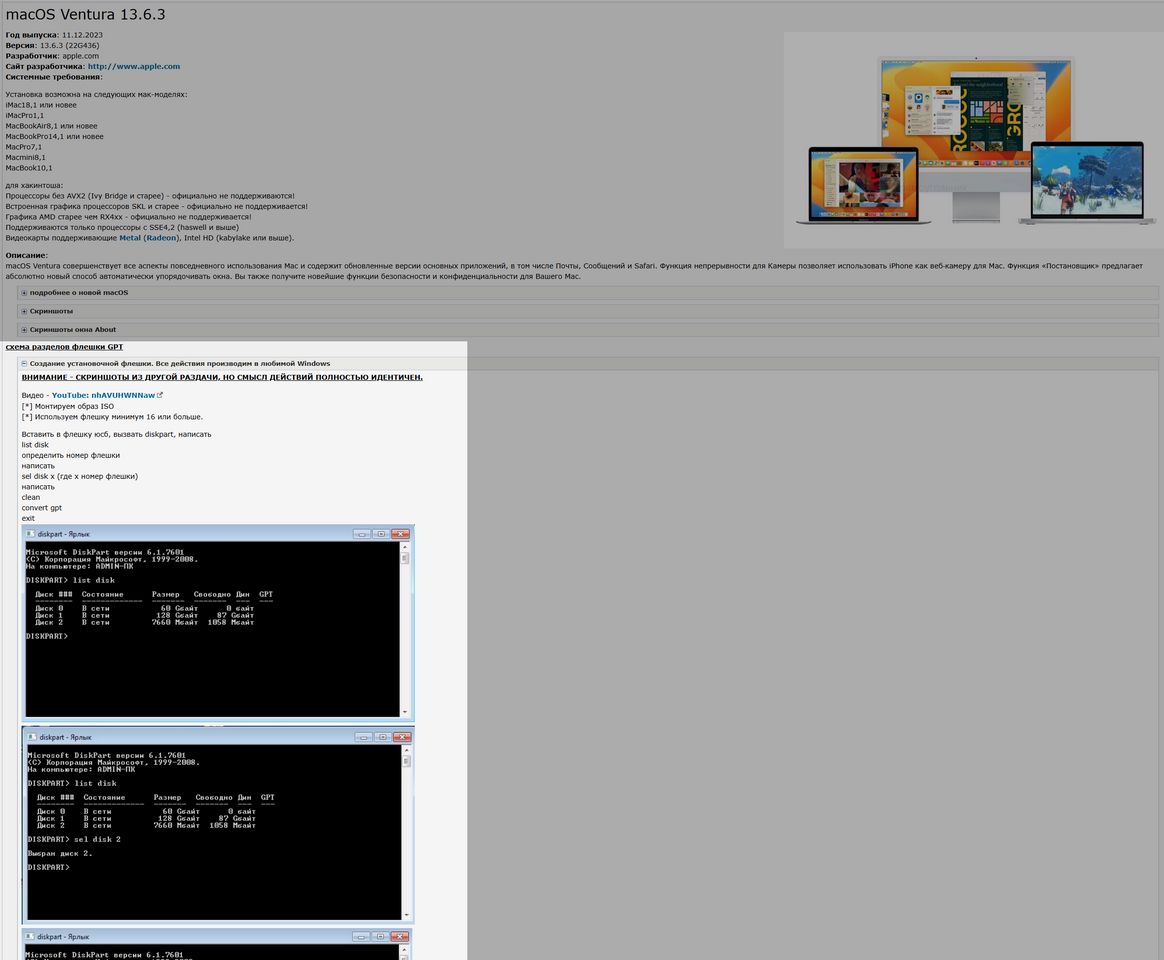Expand the "Скриншоты окна About" spoiler
The image size is (1164, 960).
coord(72,329)
